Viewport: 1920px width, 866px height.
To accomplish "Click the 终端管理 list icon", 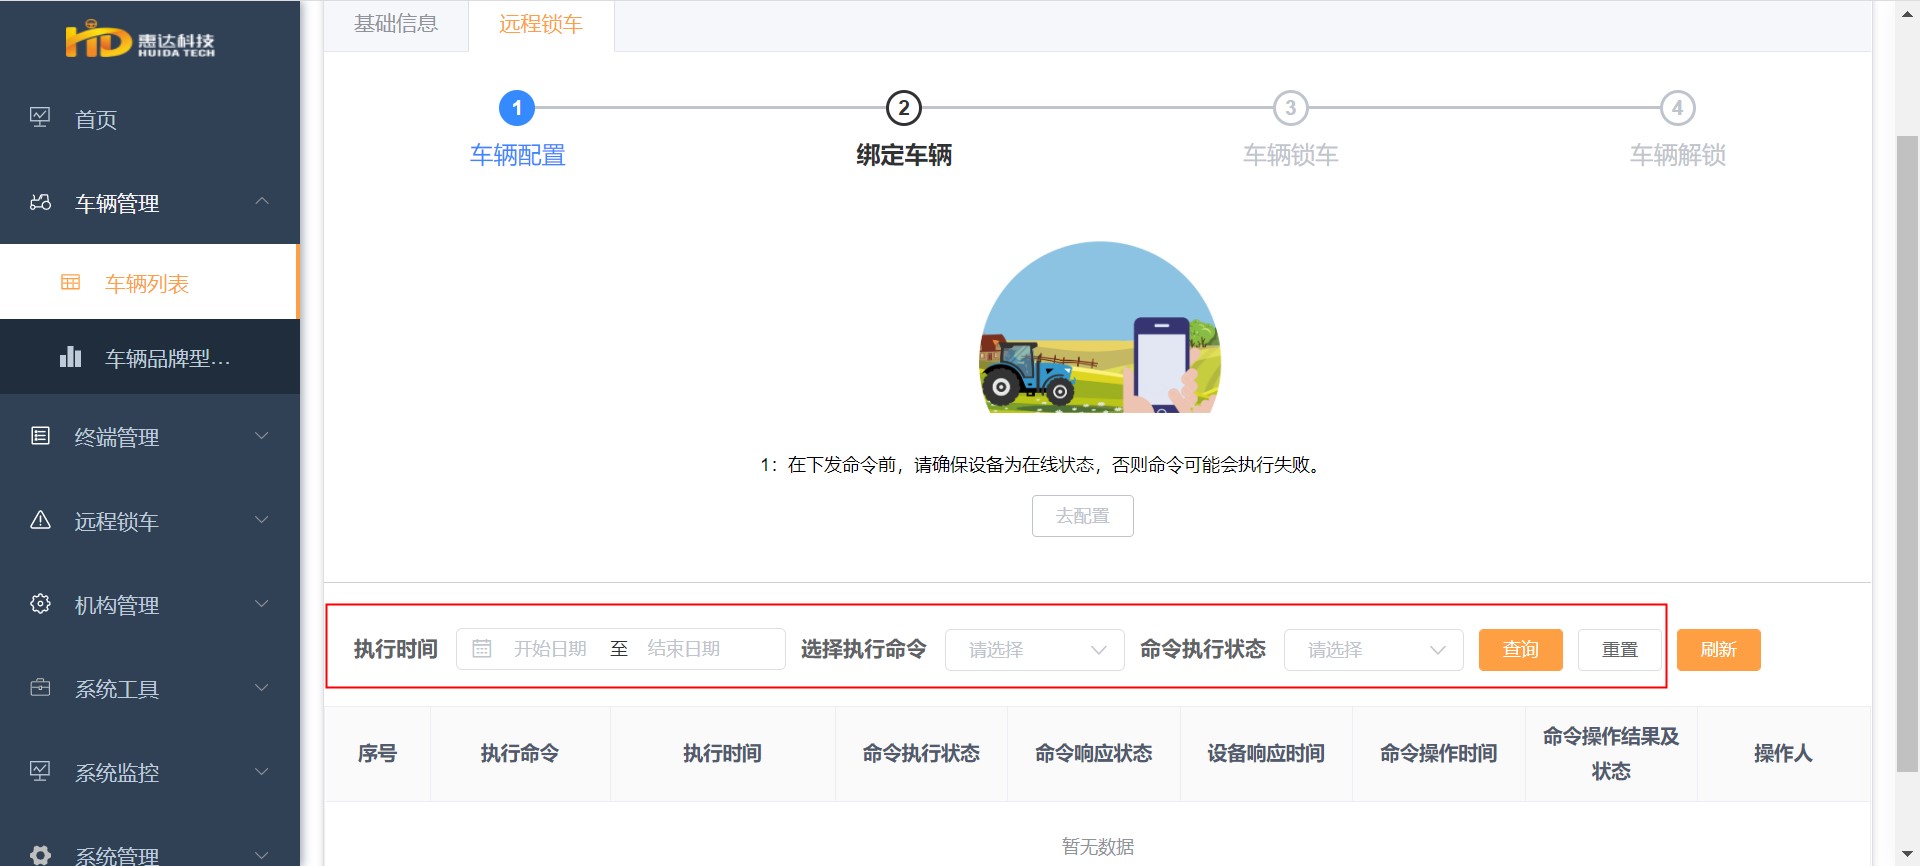I will [x=40, y=435].
